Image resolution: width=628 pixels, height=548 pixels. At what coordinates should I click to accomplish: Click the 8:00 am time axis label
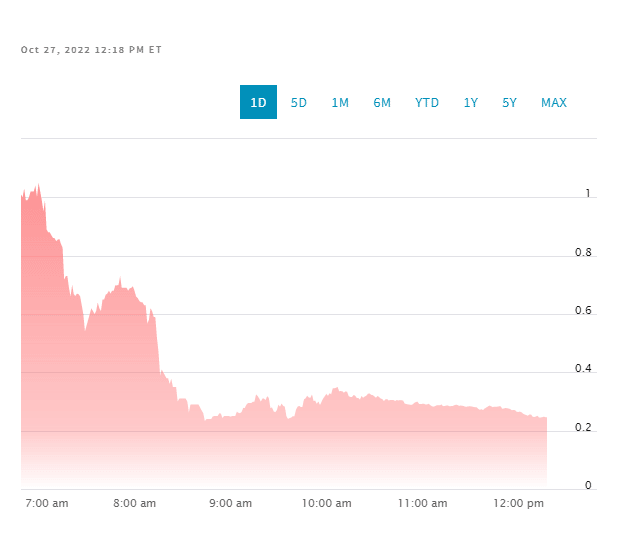136,504
